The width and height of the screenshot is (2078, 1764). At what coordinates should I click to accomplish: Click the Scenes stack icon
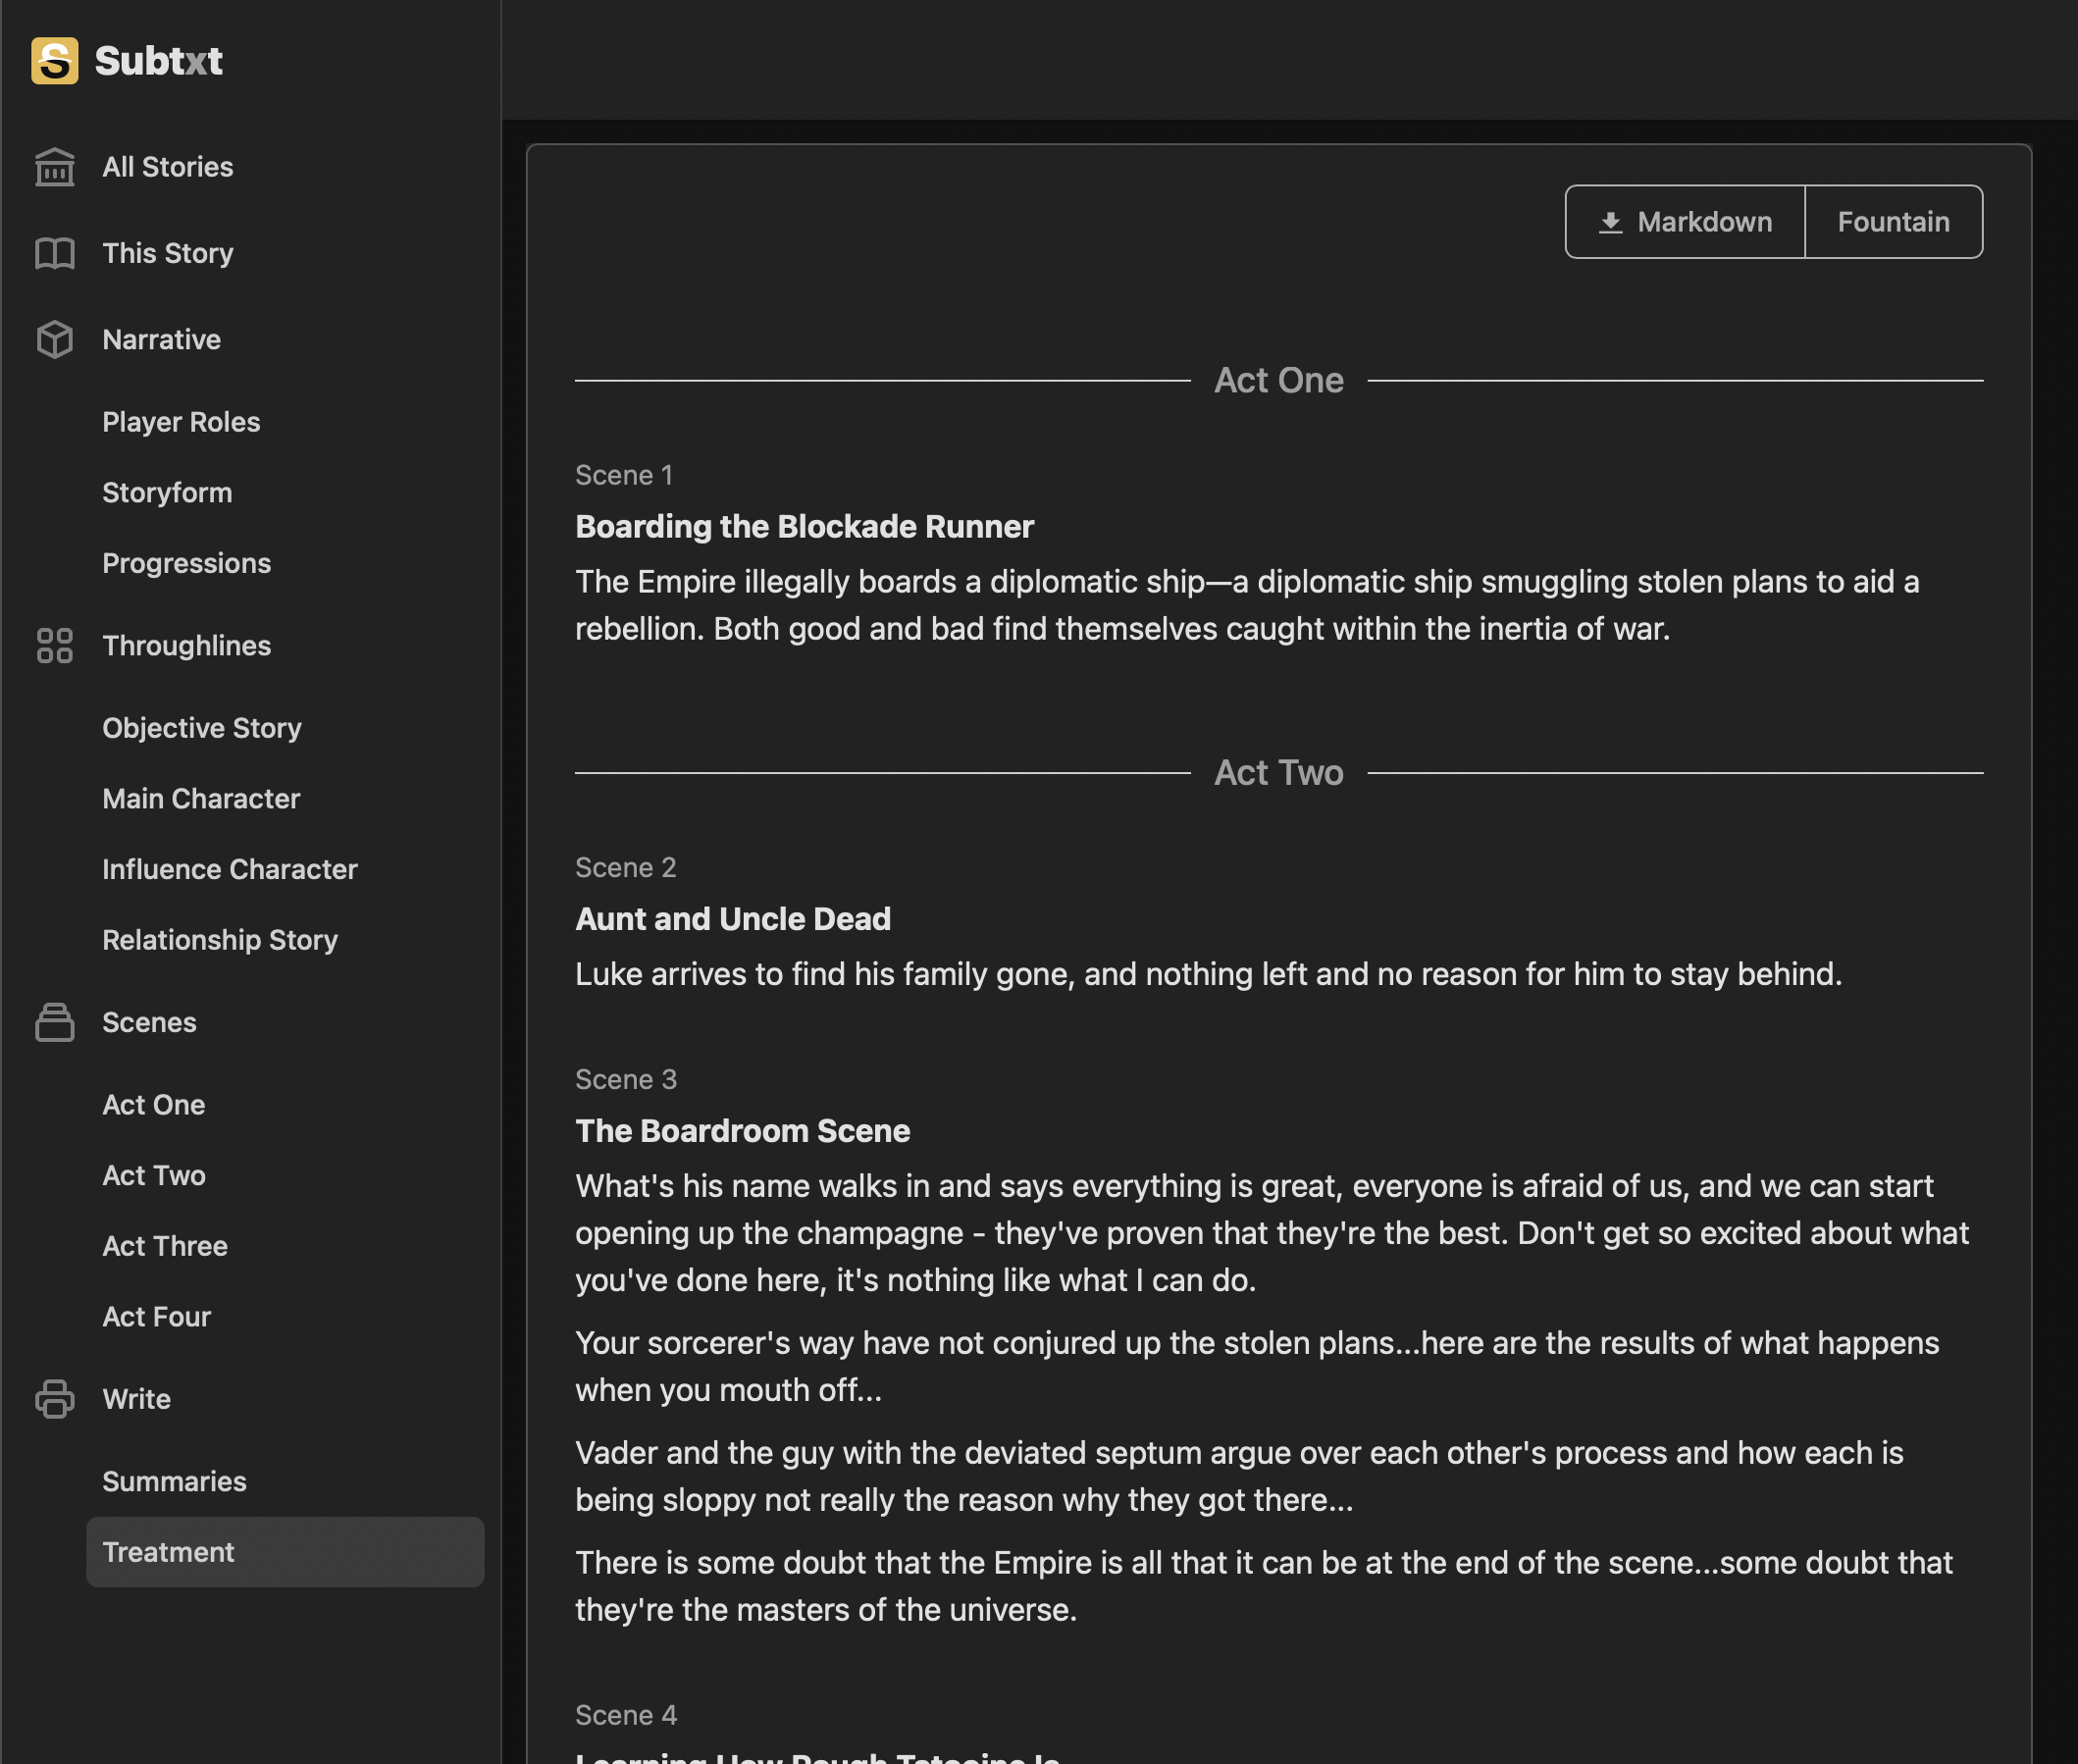point(55,1022)
